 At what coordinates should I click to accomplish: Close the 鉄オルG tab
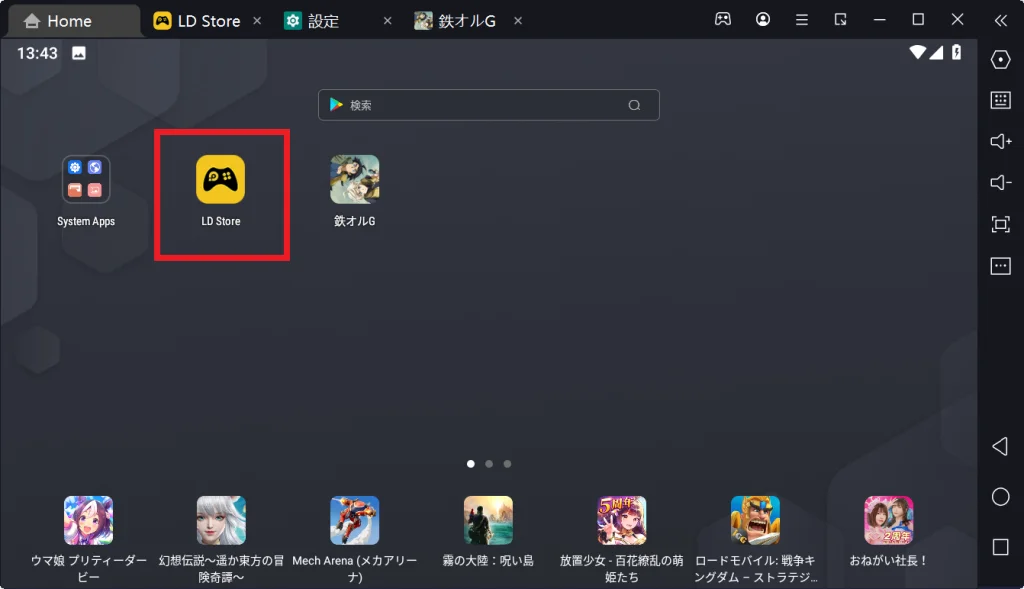click(x=518, y=21)
